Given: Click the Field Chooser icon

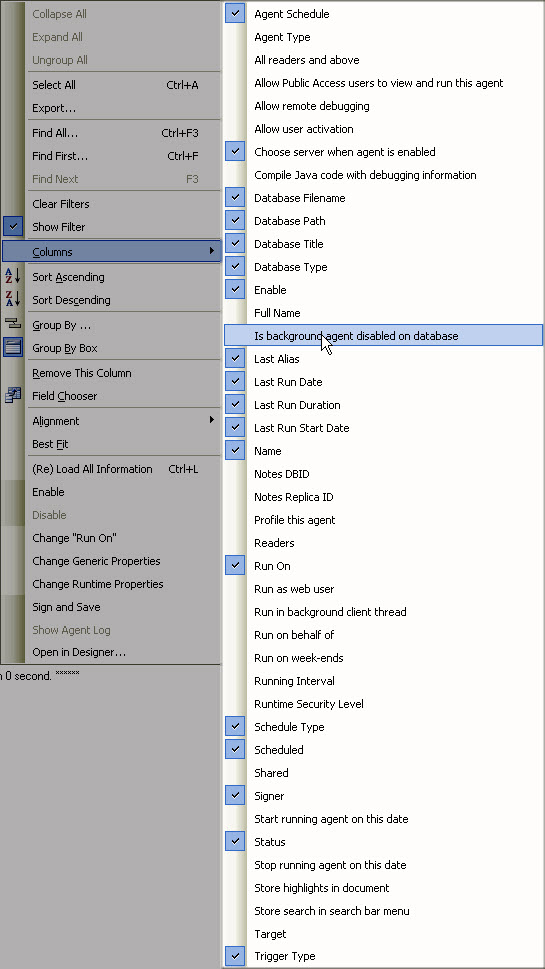Looking at the screenshot, I should [12, 396].
